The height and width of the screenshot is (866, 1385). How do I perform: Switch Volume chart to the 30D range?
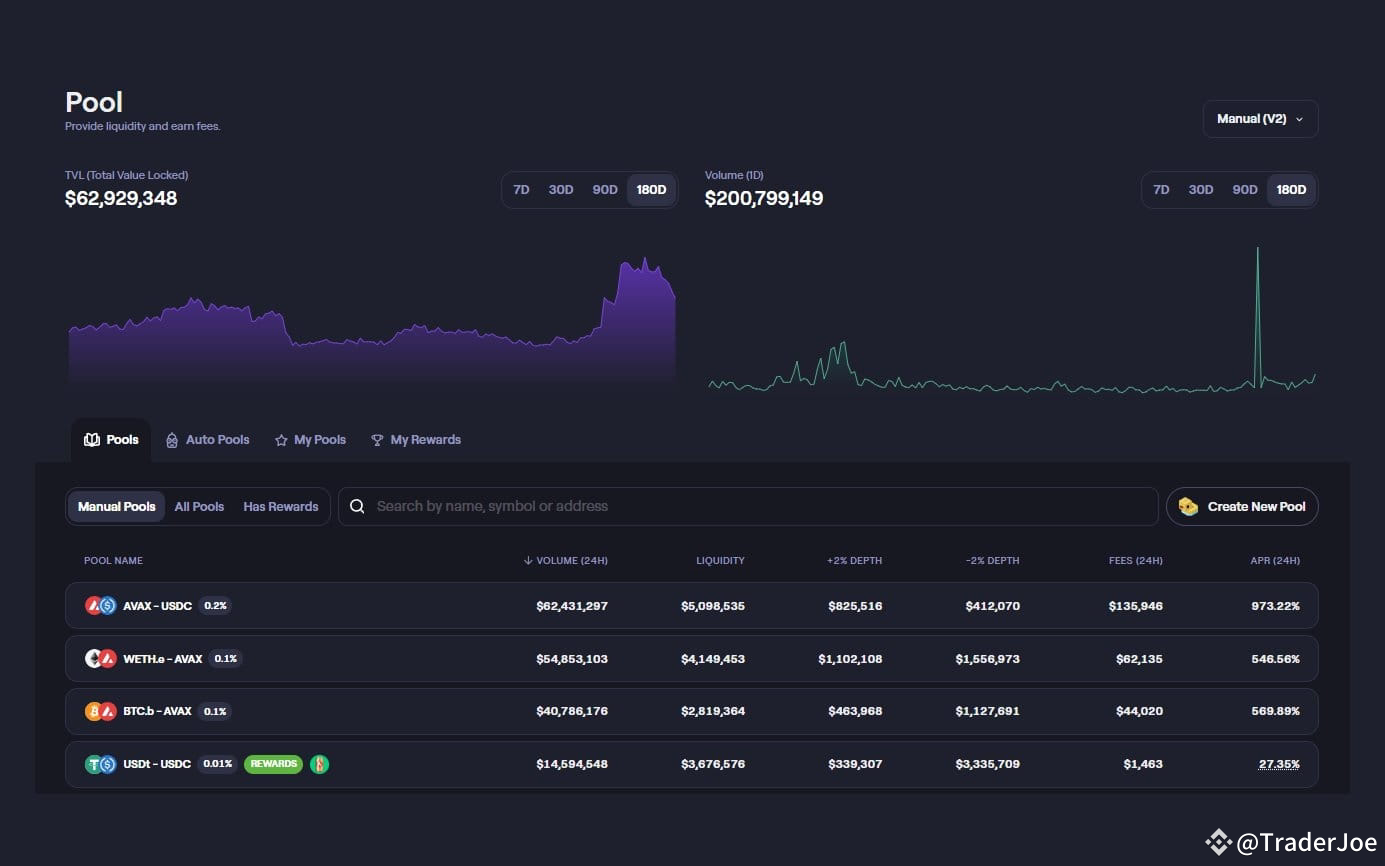[1200, 189]
